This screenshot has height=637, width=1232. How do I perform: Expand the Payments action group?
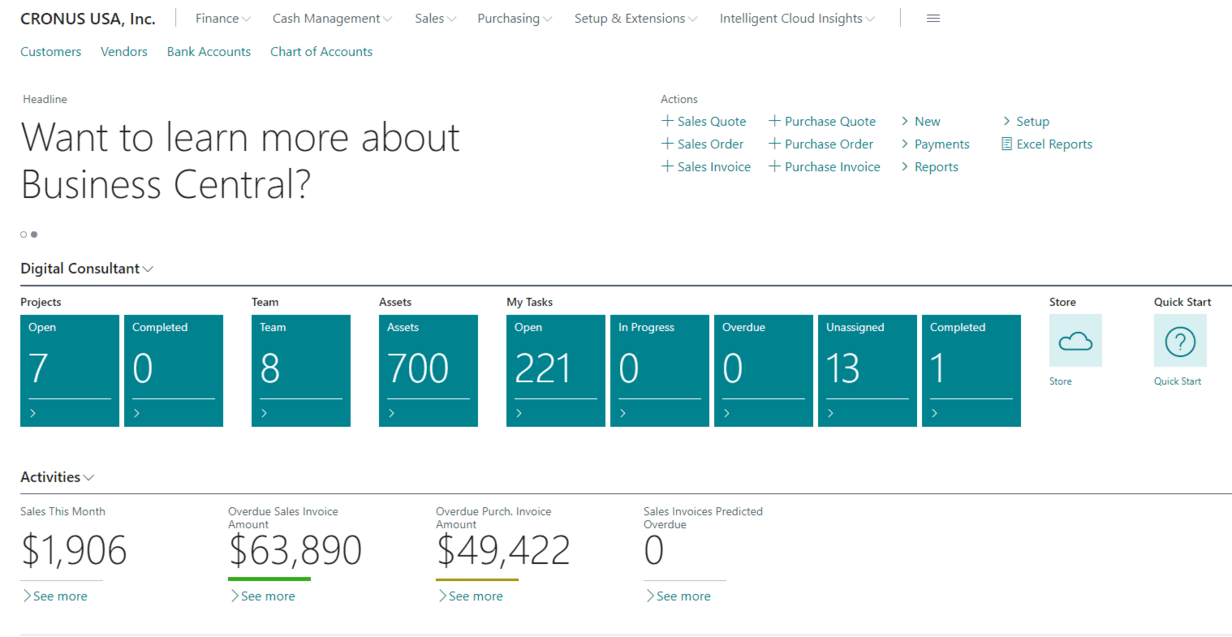tap(935, 144)
